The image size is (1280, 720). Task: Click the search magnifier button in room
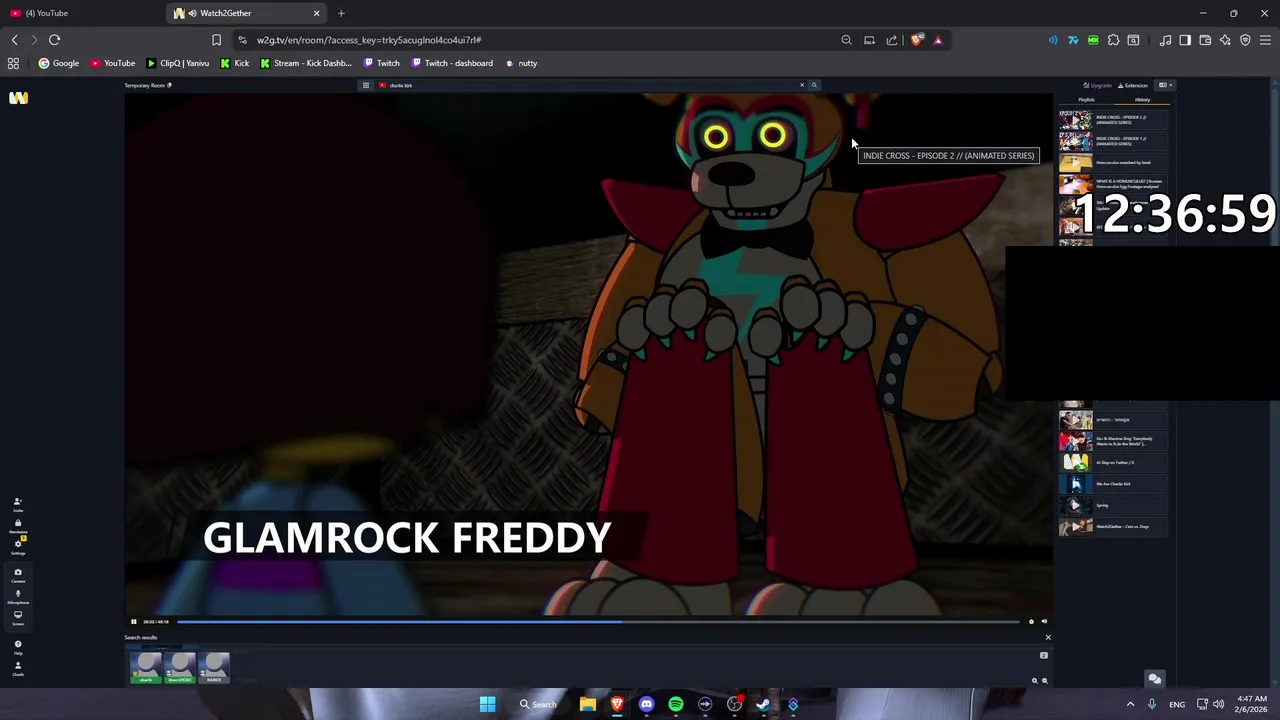point(814,85)
